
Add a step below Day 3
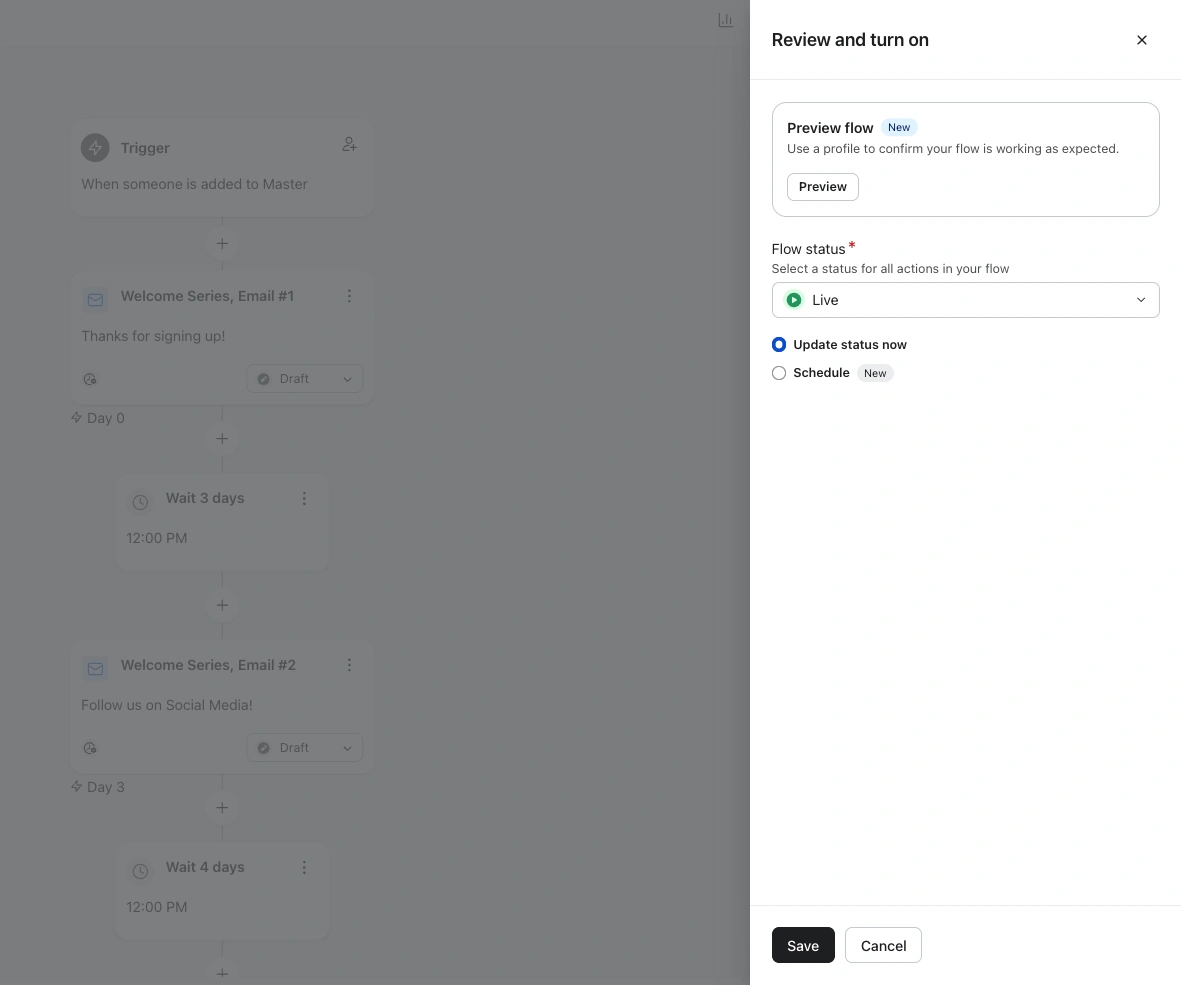pos(222,807)
